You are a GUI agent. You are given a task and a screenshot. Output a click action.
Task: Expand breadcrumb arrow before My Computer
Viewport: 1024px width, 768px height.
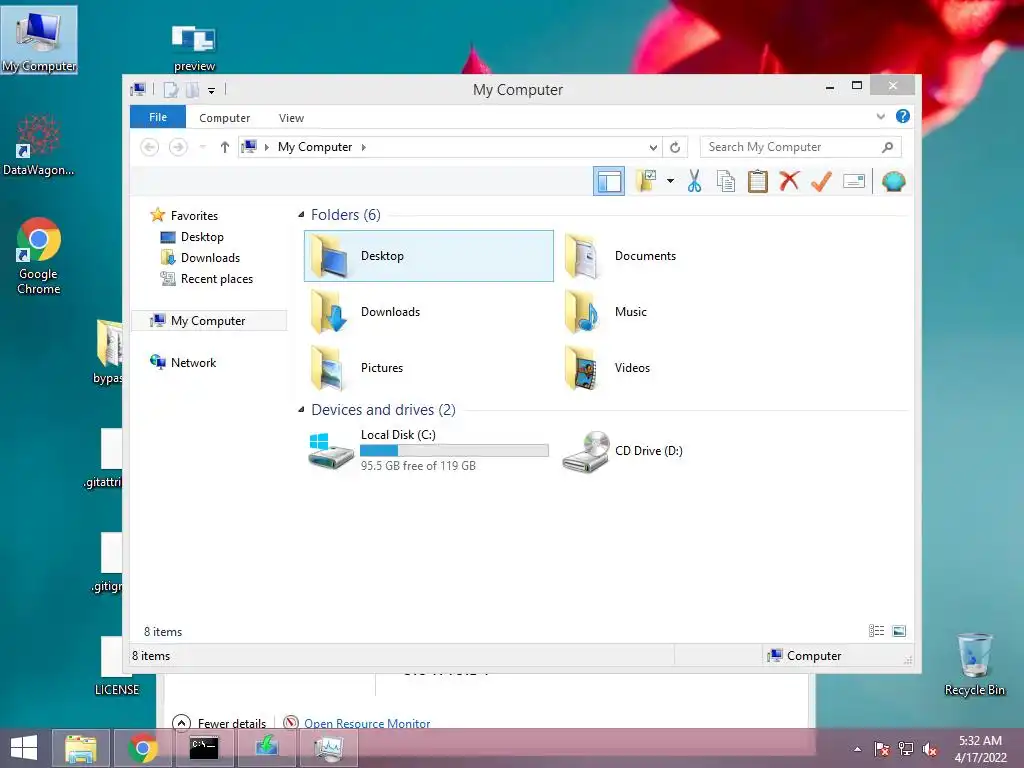266,147
